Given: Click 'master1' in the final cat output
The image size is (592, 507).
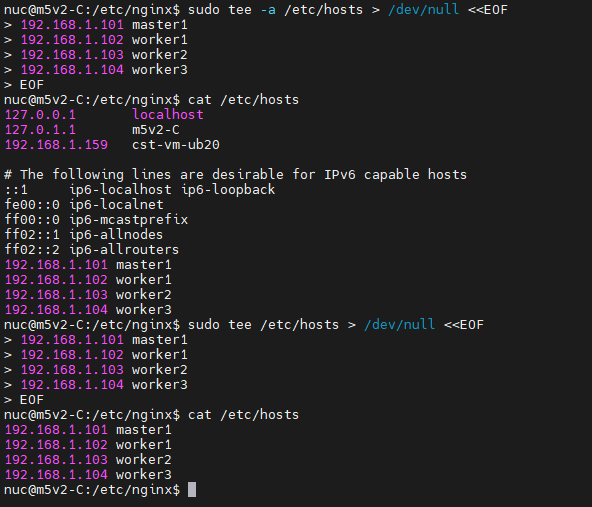Looking at the screenshot, I should [x=143, y=430].
